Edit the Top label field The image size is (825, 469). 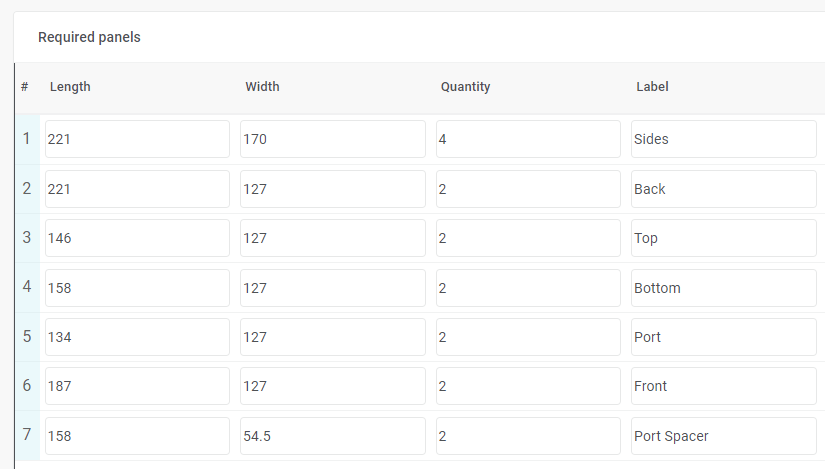[723, 238]
